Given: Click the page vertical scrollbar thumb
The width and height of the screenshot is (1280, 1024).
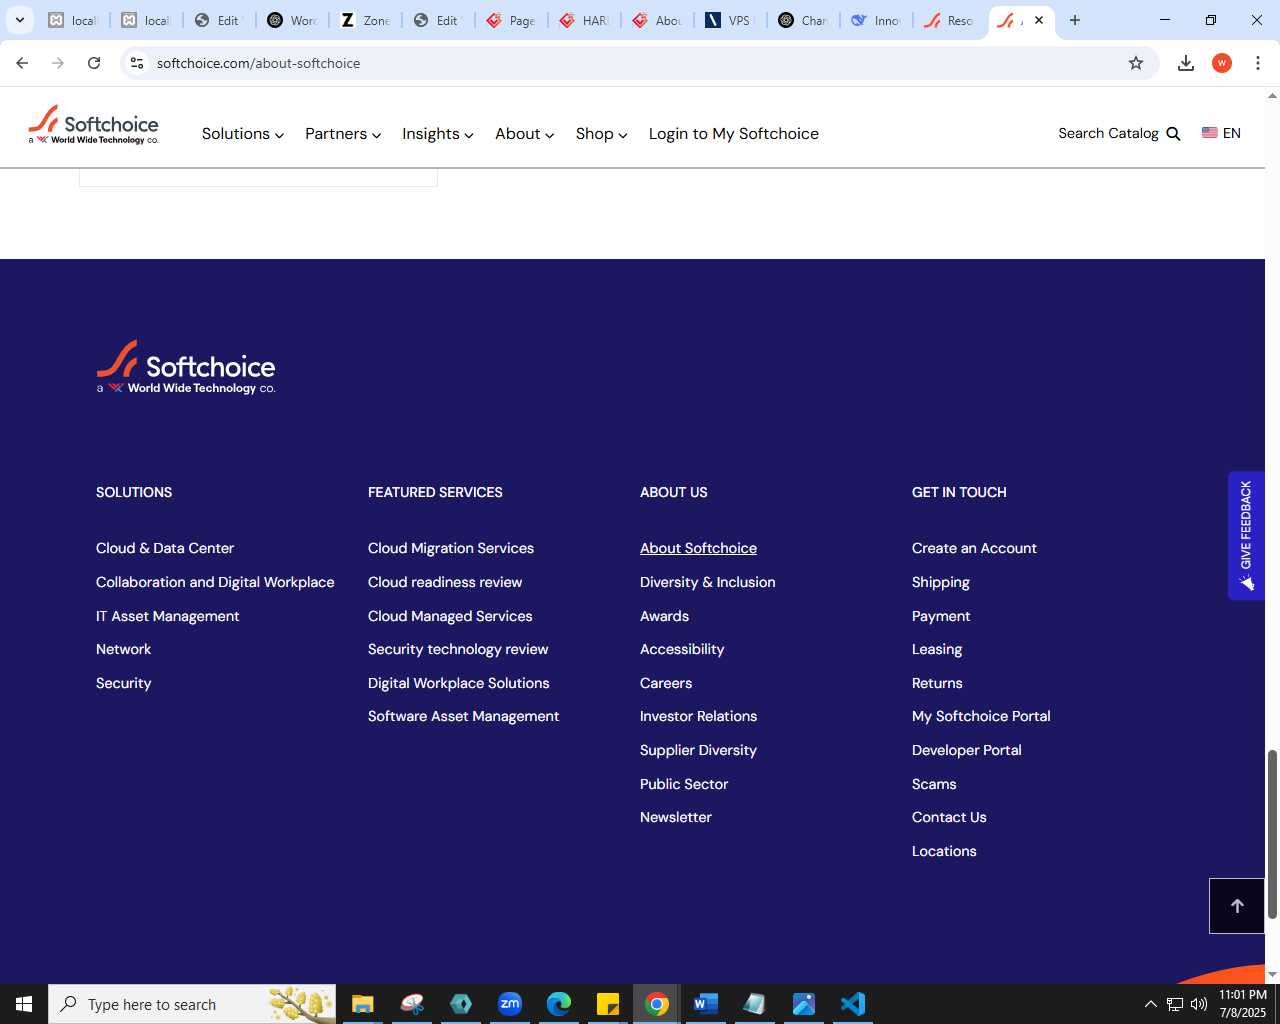Looking at the screenshot, I should click(x=1272, y=833).
